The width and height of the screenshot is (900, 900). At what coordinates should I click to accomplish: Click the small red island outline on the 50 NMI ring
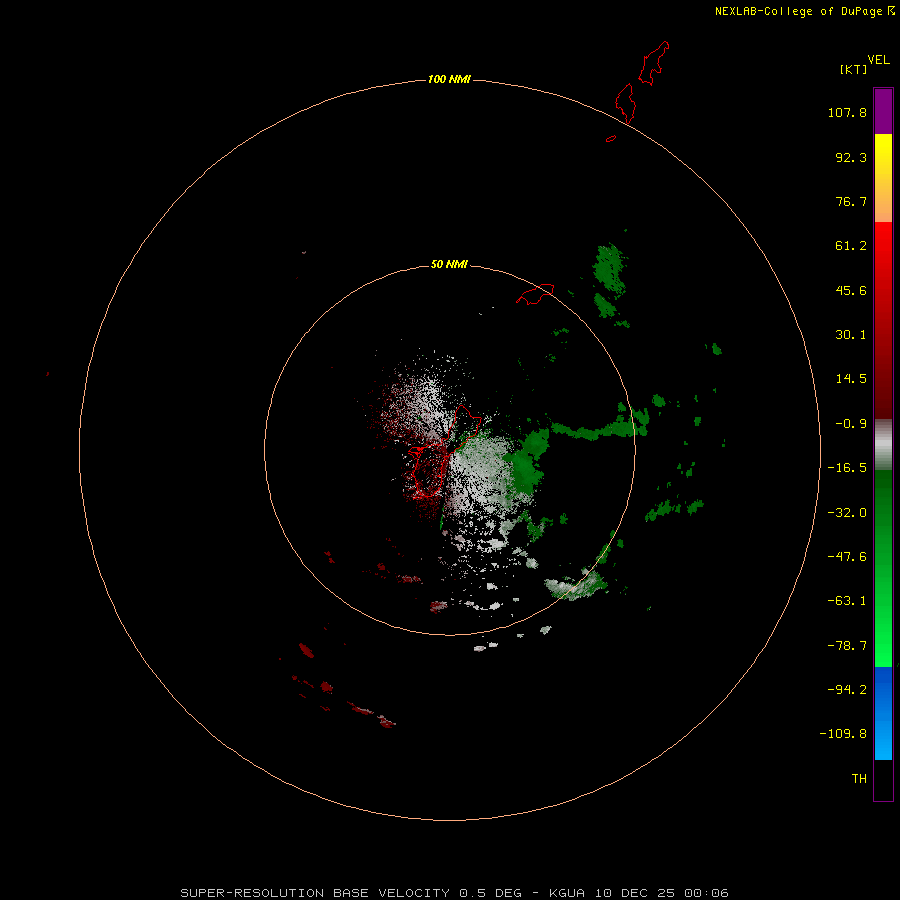(535, 294)
